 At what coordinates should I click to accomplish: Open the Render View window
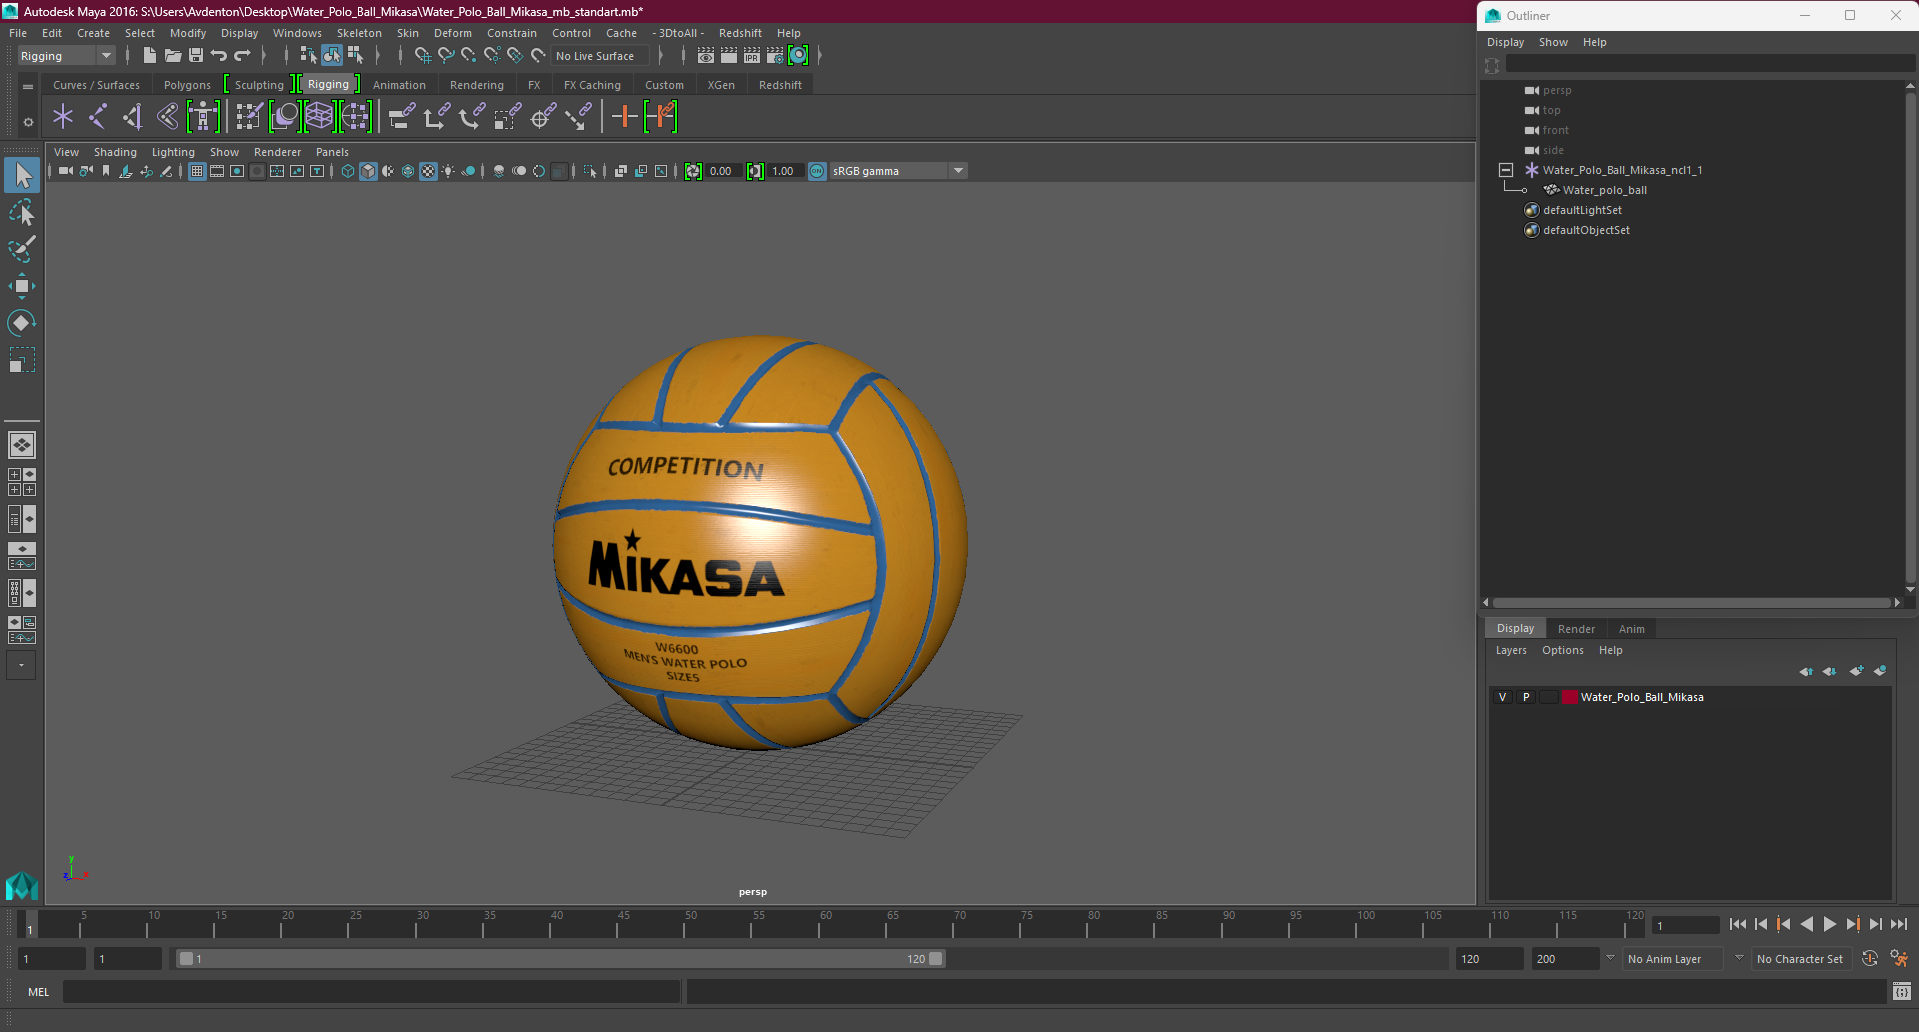(706, 56)
